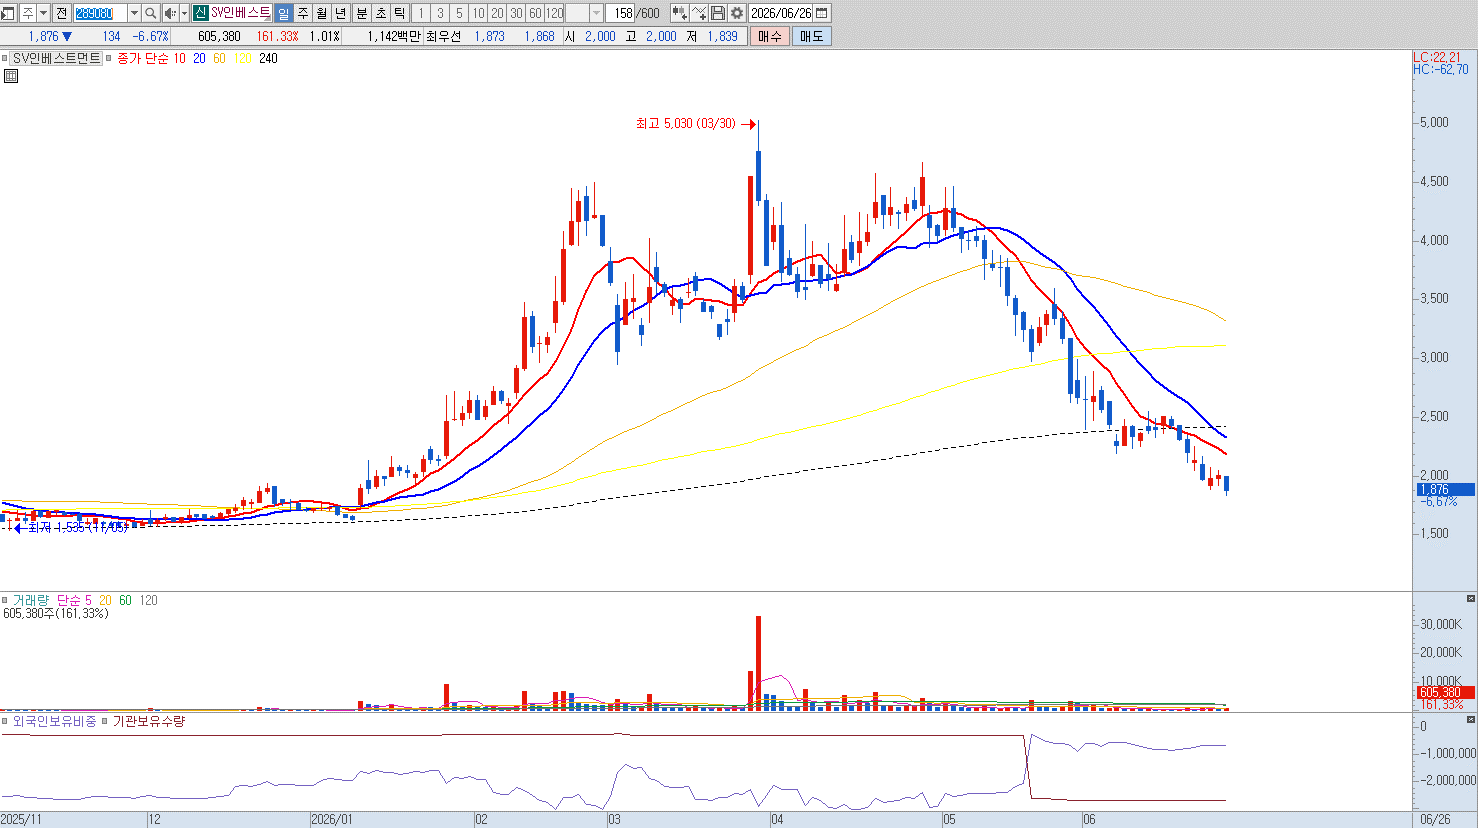Click the 매수 buy button
Screen dimensions: 1478x828
770,36
